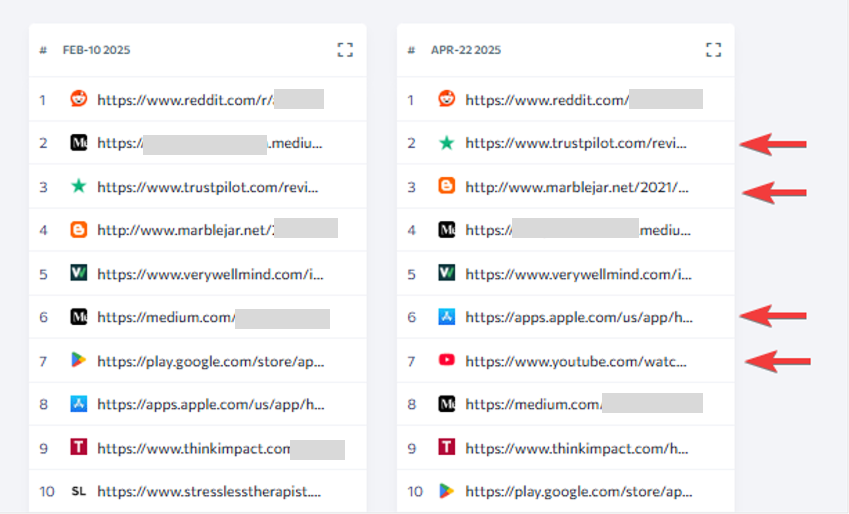The image size is (849, 514).
Task: Open trustpilot.com link in APR-22 list
Action: (x=576, y=144)
